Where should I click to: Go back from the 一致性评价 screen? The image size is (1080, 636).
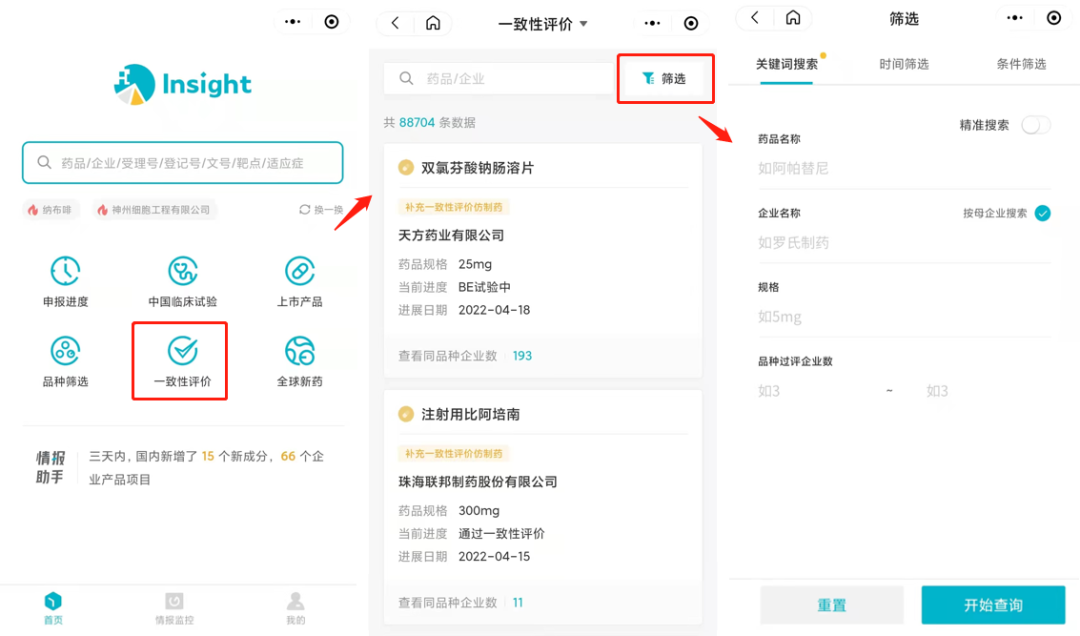pyautogui.click(x=395, y=23)
